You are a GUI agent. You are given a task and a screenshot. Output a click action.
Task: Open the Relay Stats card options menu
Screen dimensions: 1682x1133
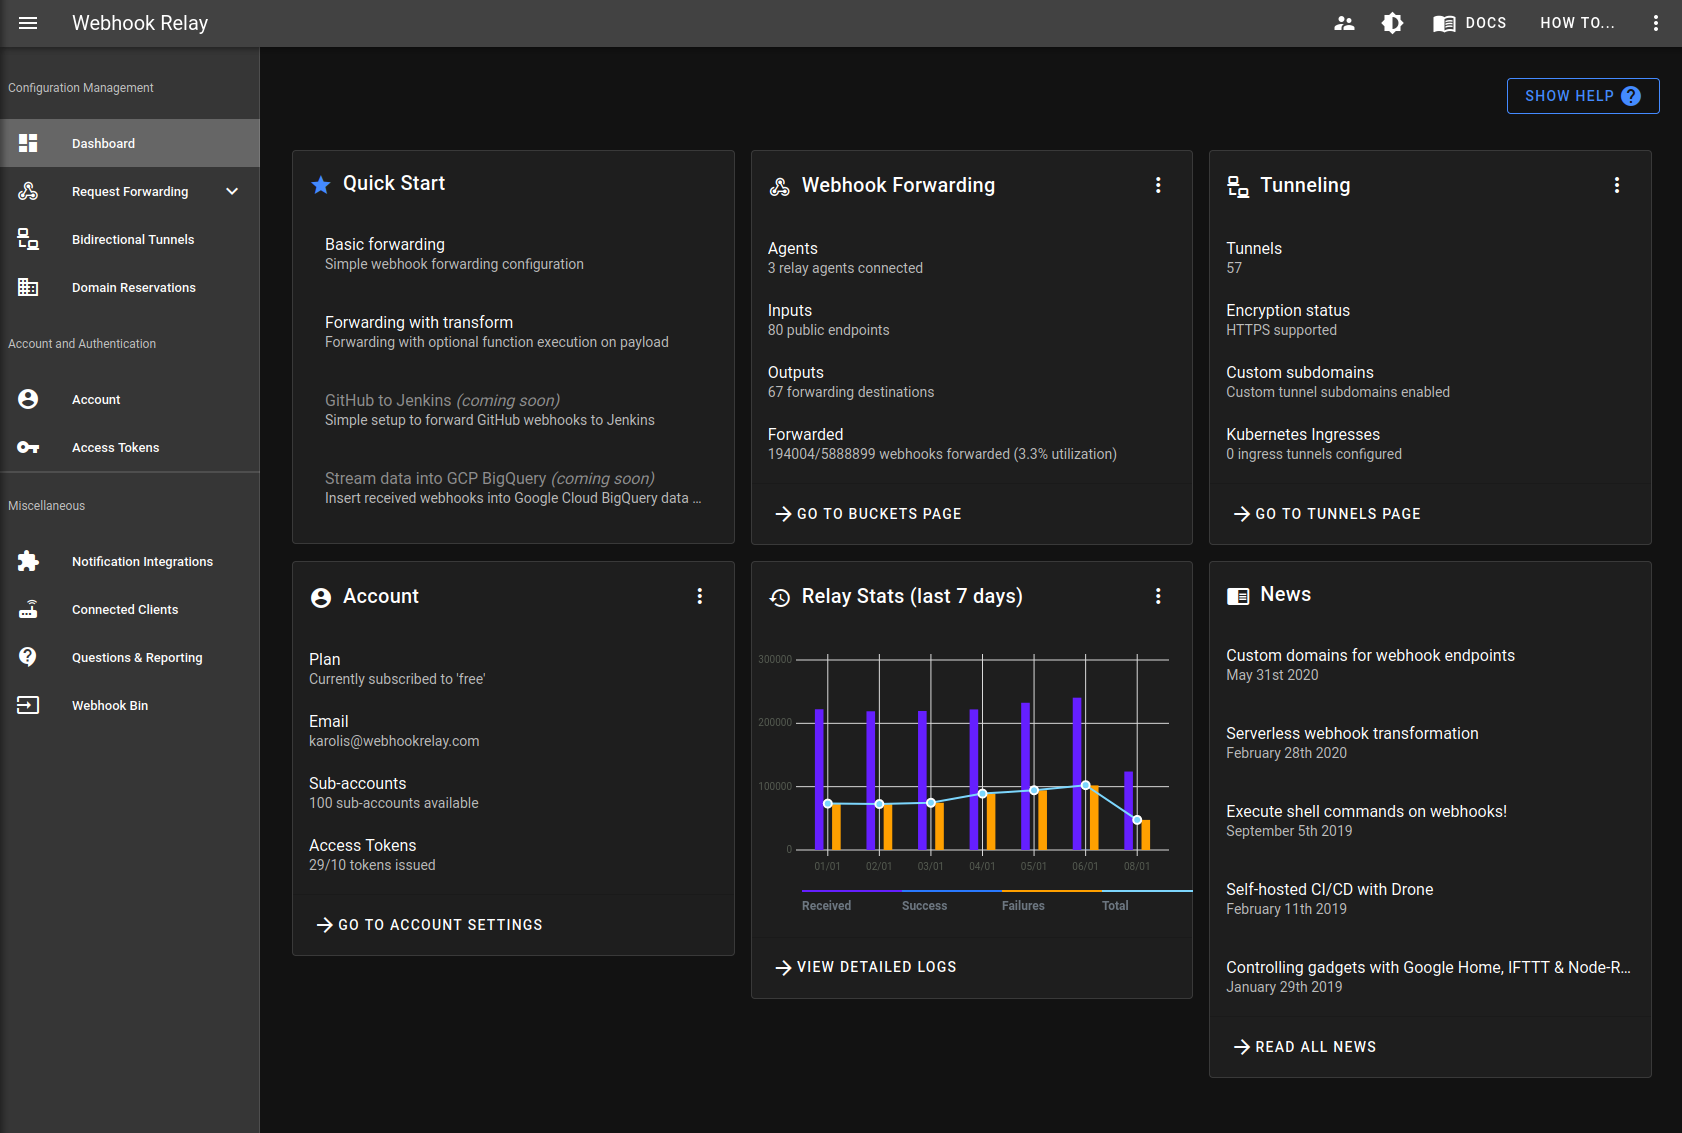(1158, 596)
